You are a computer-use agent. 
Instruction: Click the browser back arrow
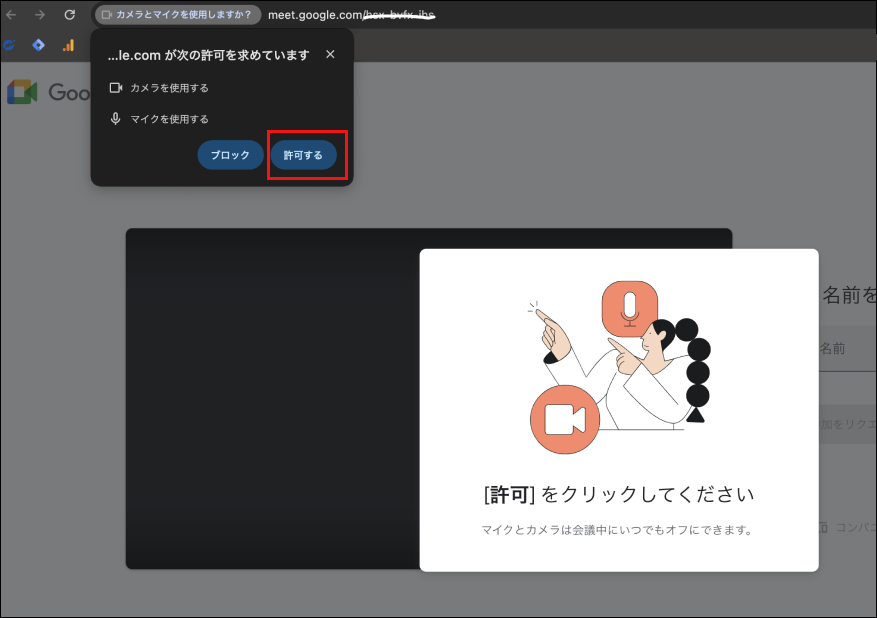click(x=11, y=15)
